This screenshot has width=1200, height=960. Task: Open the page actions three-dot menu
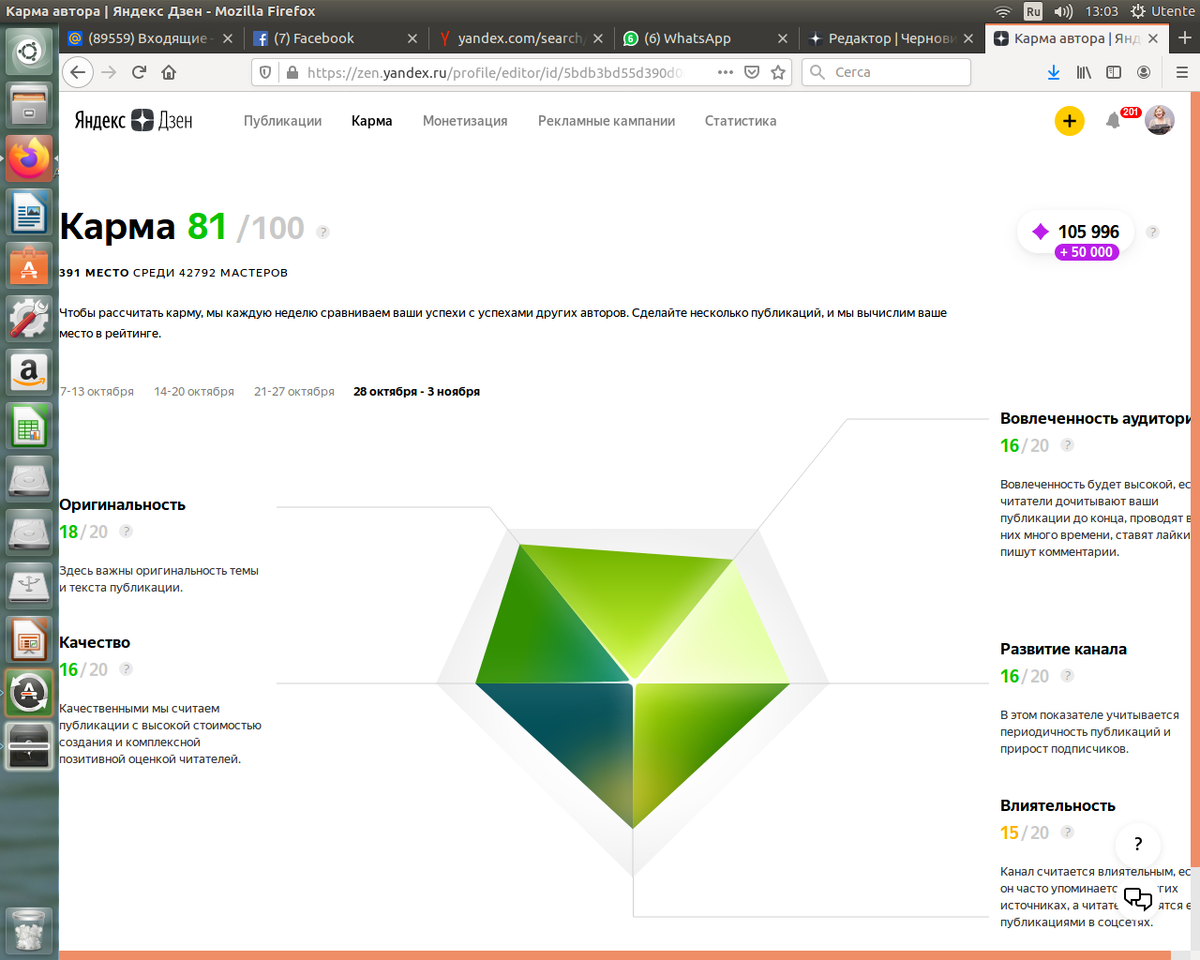tap(726, 73)
